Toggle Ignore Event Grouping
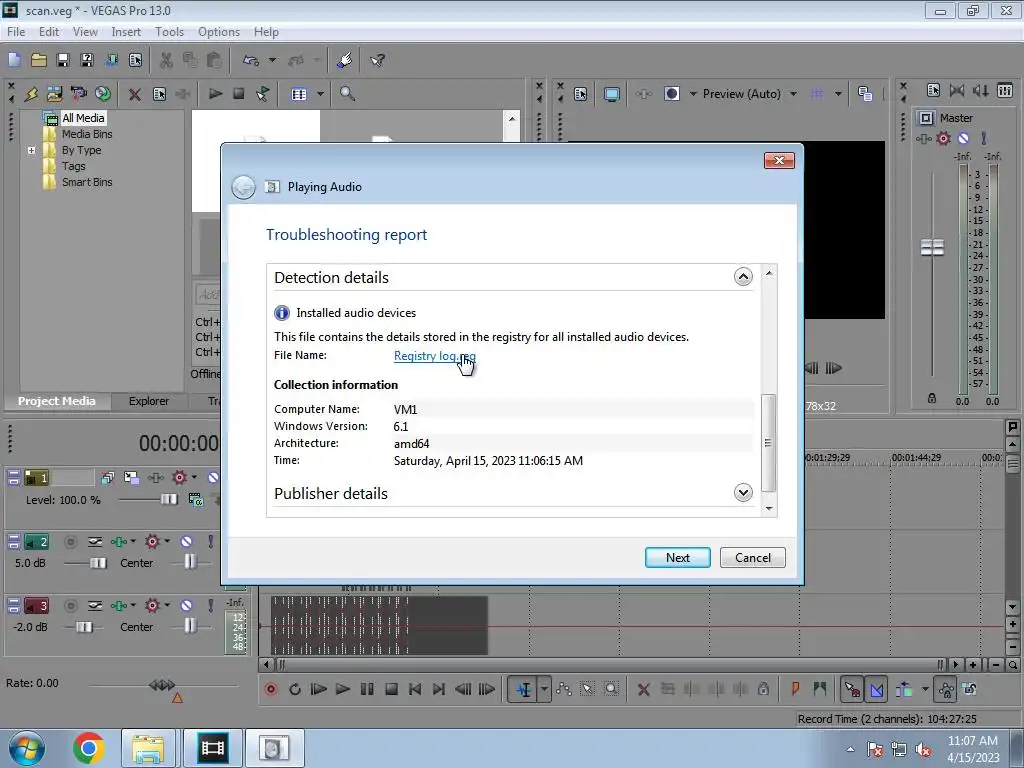Viewport: 1024px width, 768px height. click(x=970, y=689)
